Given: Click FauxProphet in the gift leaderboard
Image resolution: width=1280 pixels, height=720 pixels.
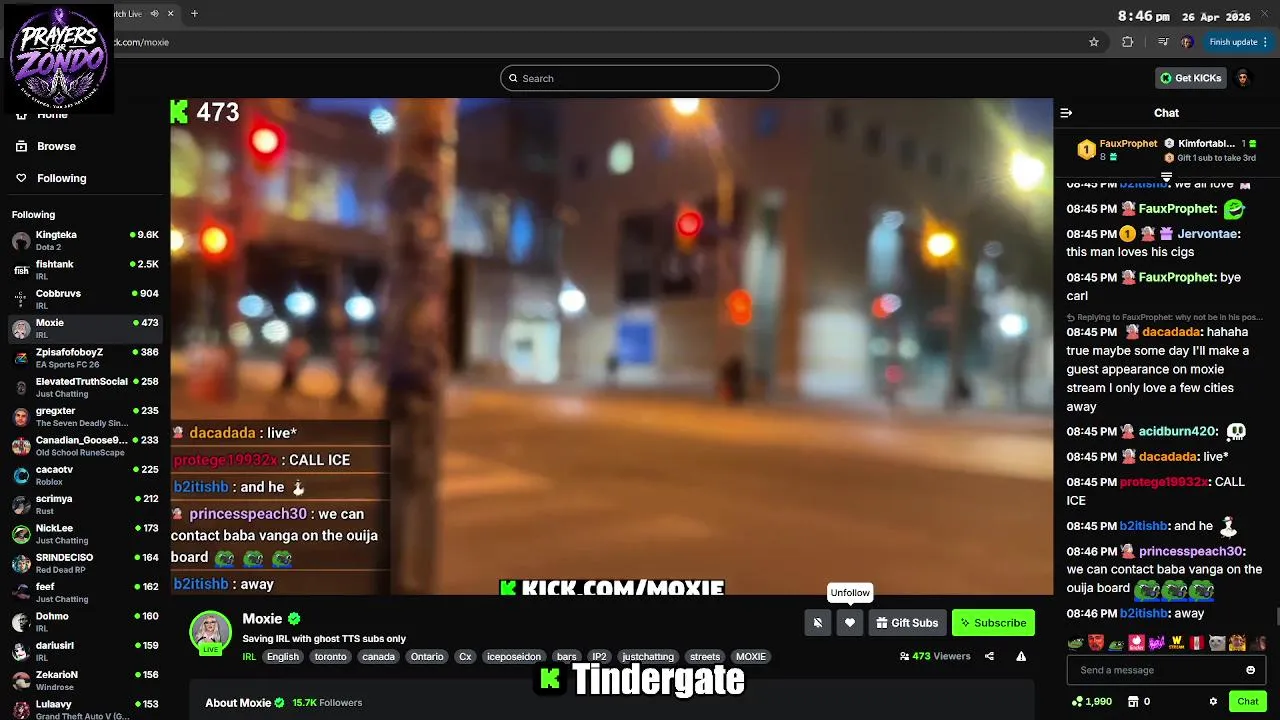Looking at the screenshot, I should click(1128, 144).
